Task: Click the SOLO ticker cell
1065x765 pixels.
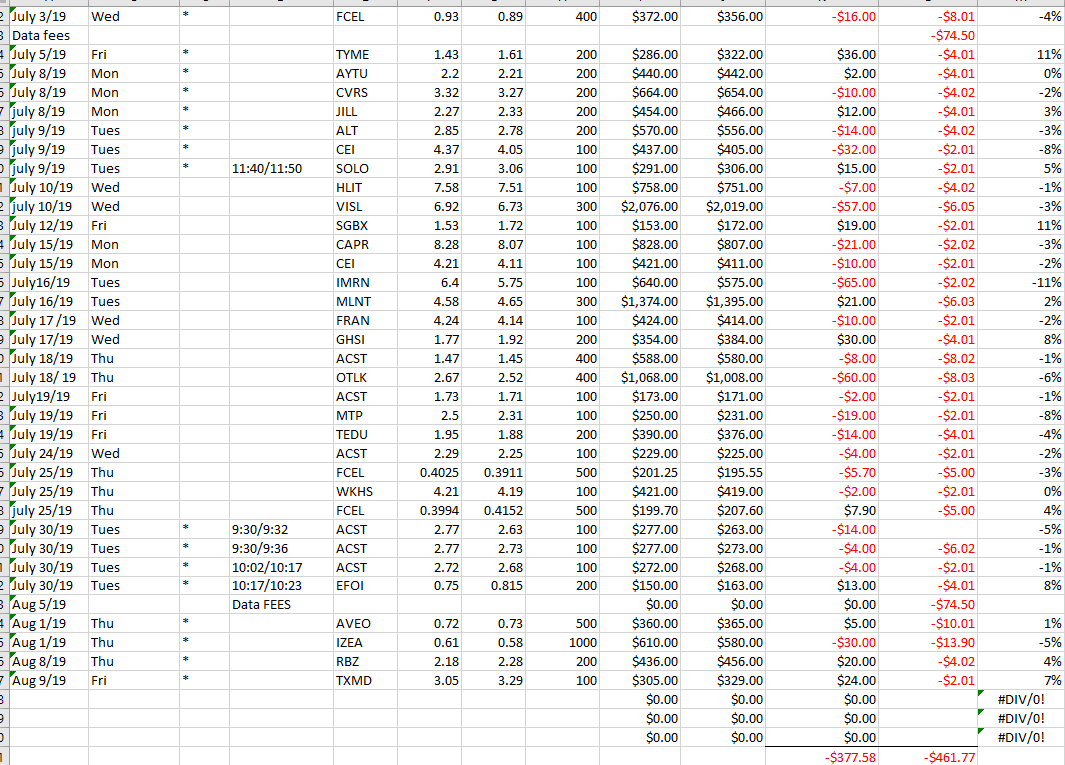Action: pos(365,168)
